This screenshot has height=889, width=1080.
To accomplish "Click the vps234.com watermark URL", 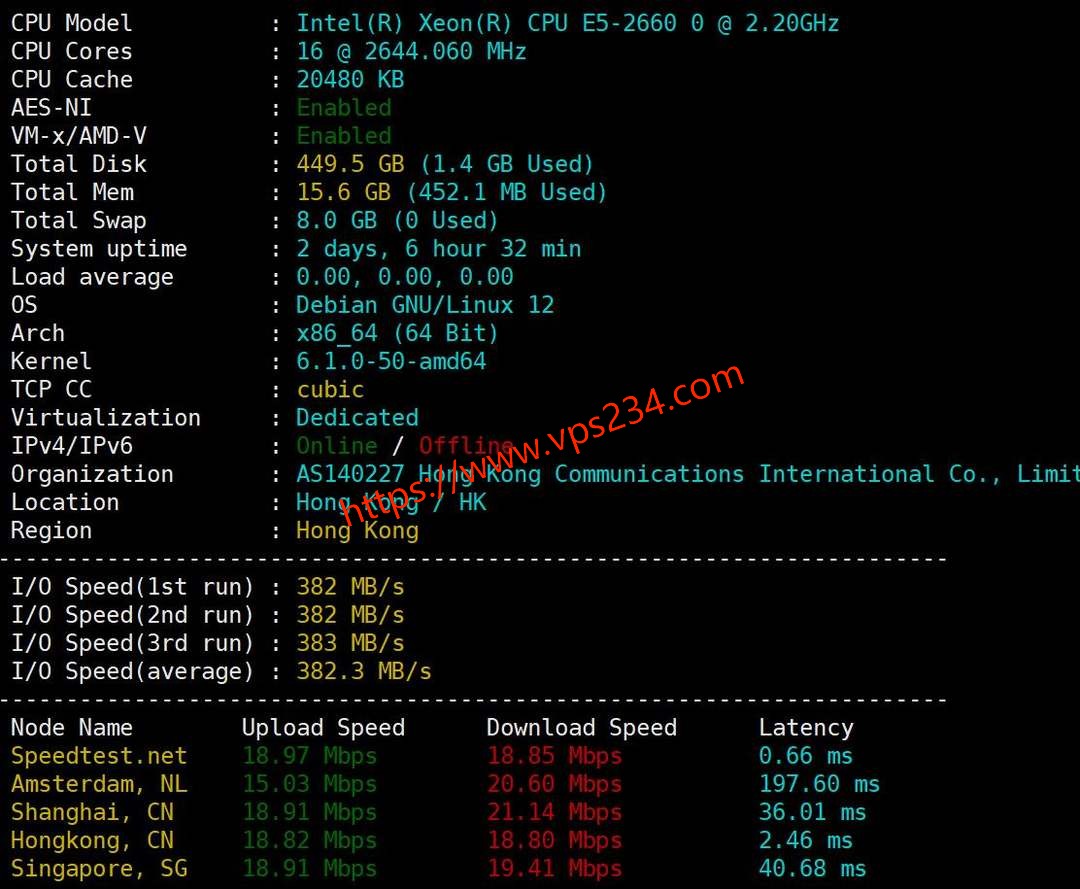I will pyautogui.click(x=542, y=445).
